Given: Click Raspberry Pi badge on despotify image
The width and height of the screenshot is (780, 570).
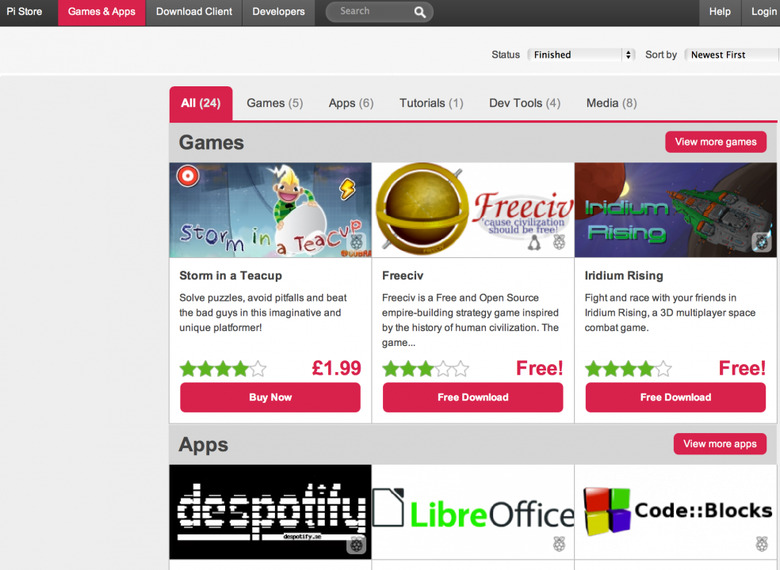Looking at the screenshot, I should [356, 545].
